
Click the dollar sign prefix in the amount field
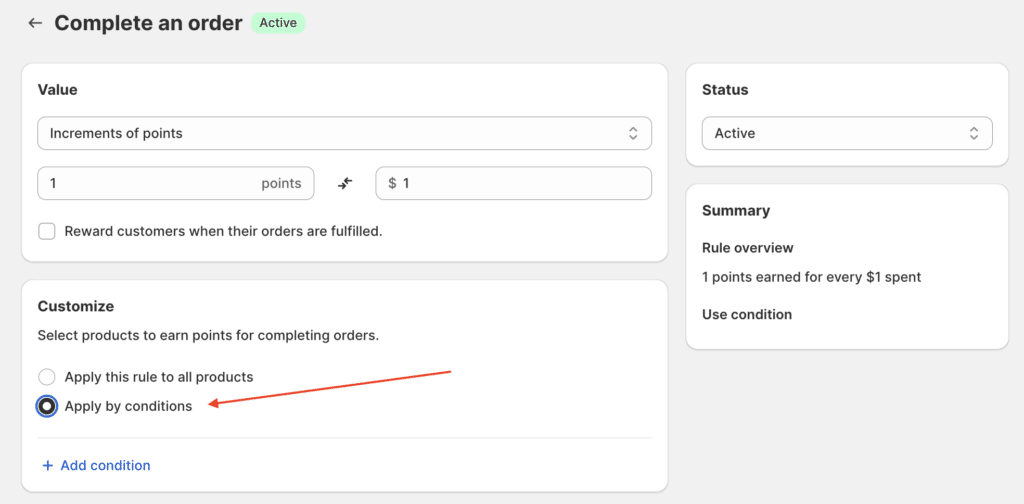click(x=392, y=183)
